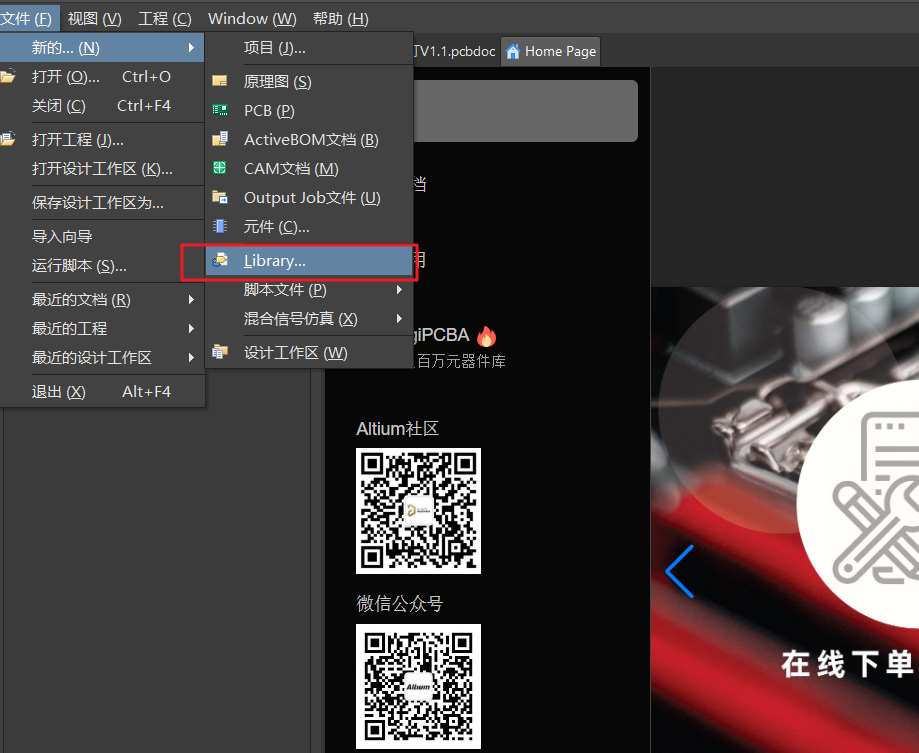Expand the arrow beside 新的... (N)
The width and height of the screenshot is (919, 753).
[191, 47]
